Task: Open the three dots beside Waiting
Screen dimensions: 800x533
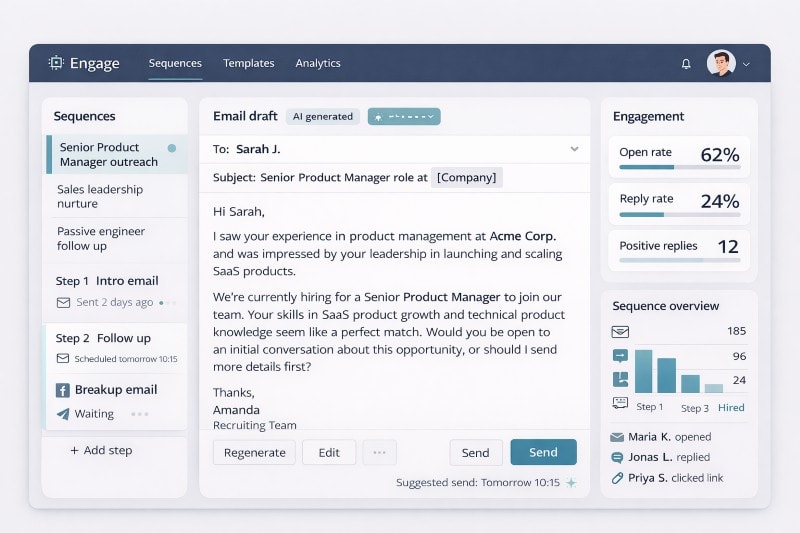Action: tap(140, 414)
